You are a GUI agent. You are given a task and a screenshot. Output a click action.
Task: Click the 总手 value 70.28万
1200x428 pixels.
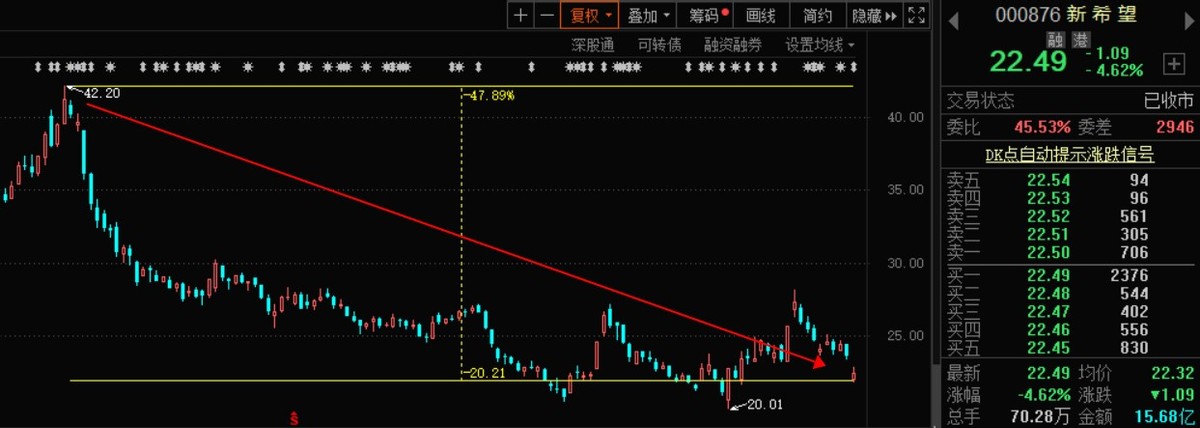pyautogui.click(x=1040, y=416)
